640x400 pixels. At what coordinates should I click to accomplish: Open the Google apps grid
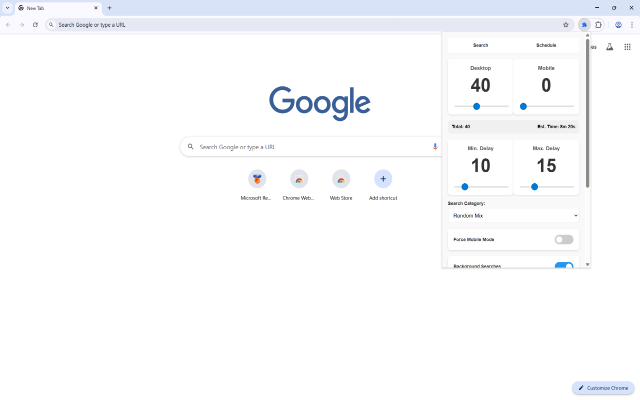627,47
